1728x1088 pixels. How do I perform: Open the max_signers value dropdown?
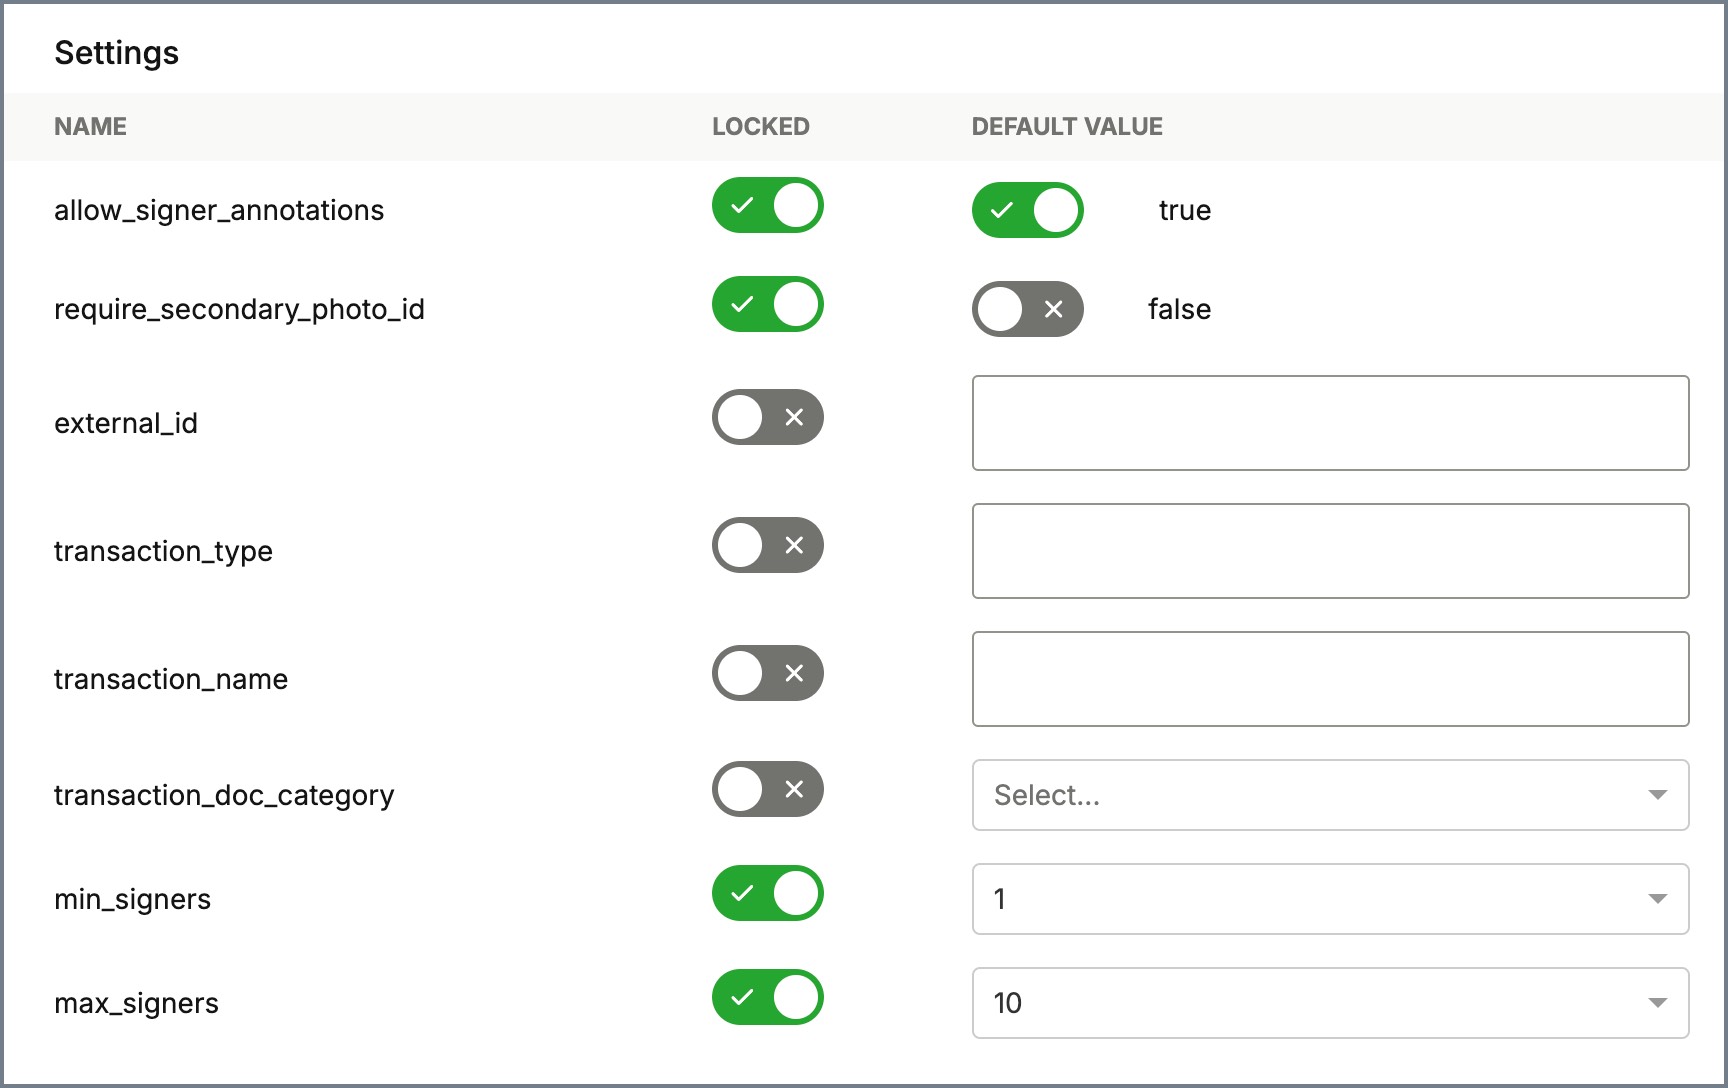click(1329, 1003)
